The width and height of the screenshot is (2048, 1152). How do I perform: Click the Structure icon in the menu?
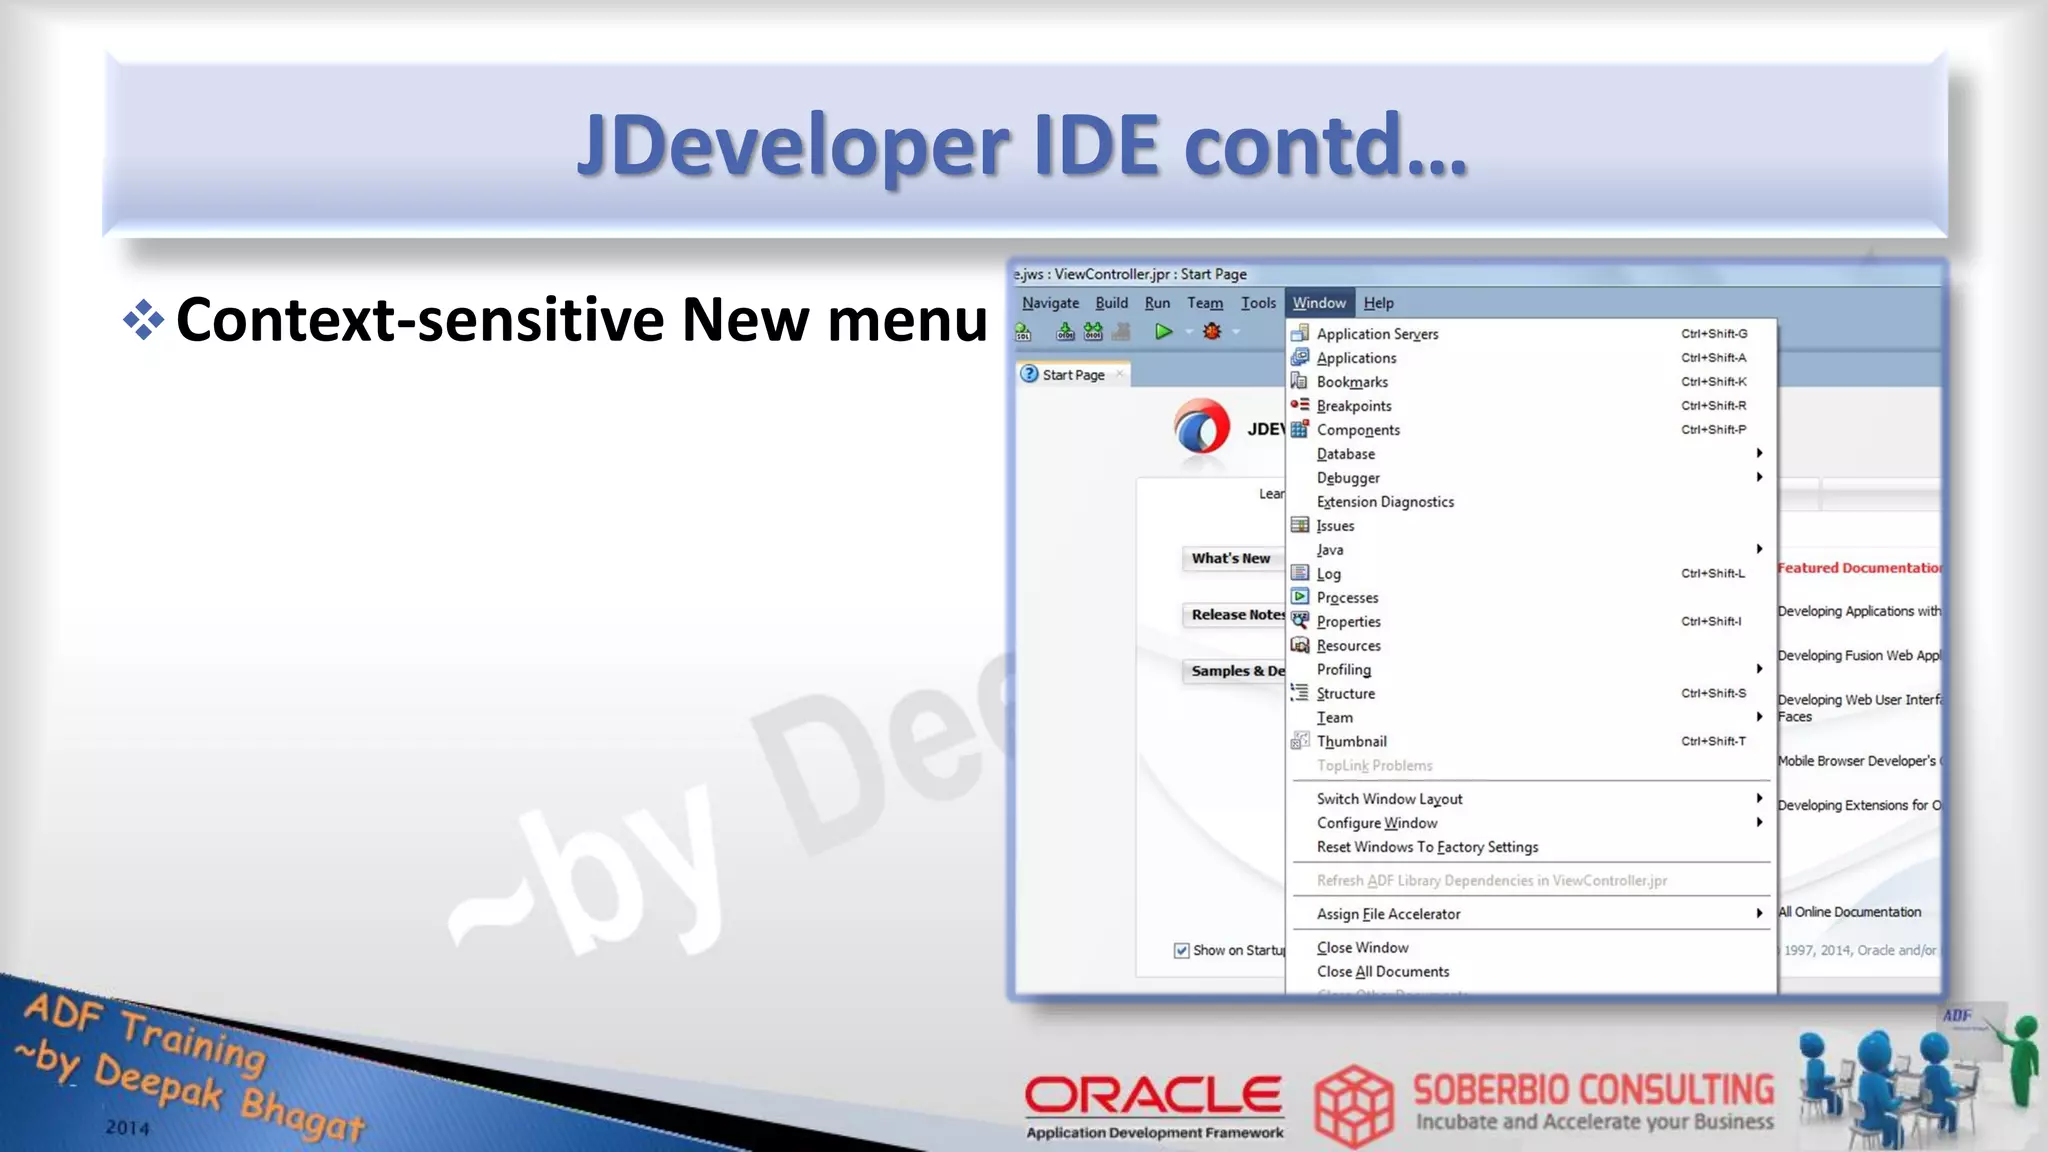point(1299,692)
